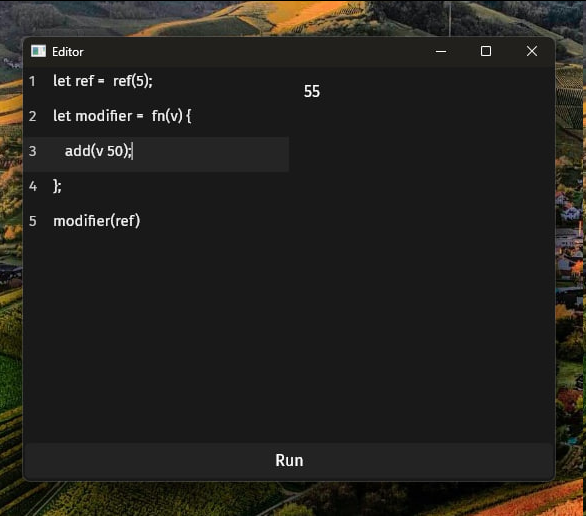Screen dimensions: 586x516
Task: Click the 'Editor' window title text
Action: pyautogui.click(x=68, y=52)
